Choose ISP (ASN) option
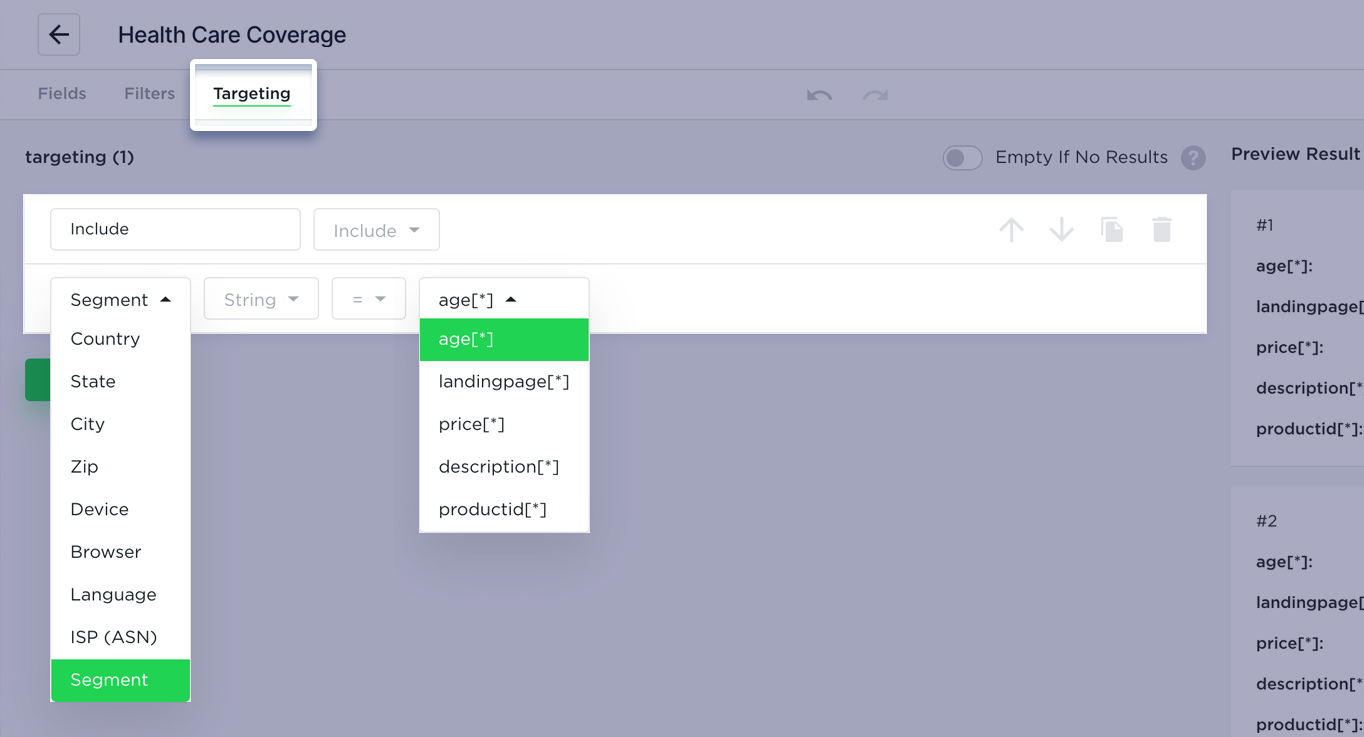This screenshot has width=1364, height=737. pyautogui.click(x=113, y=637)
